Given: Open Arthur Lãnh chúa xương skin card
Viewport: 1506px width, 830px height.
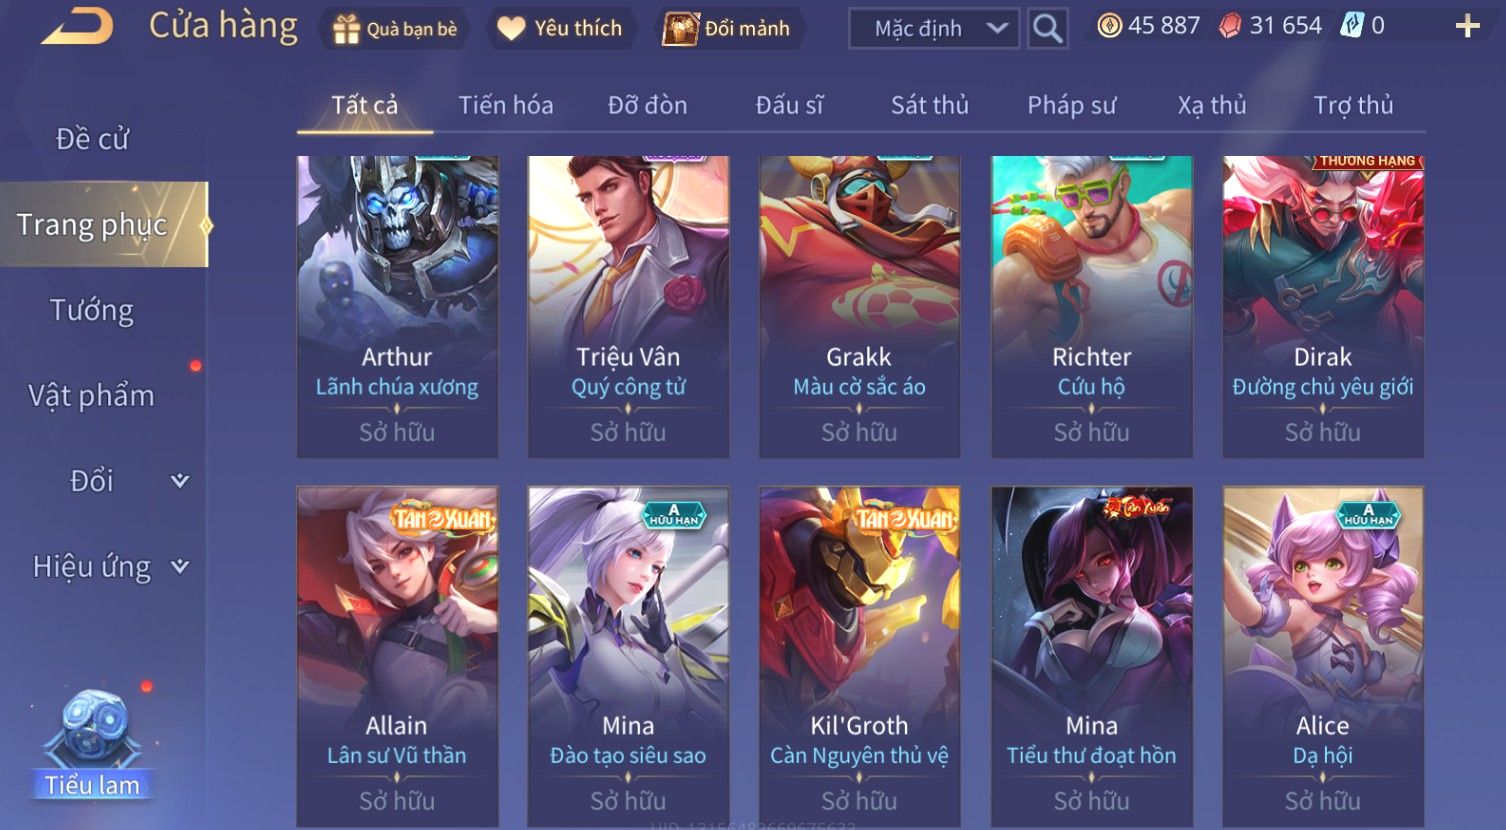Looking at the screenshot, I should pos(397,307).
